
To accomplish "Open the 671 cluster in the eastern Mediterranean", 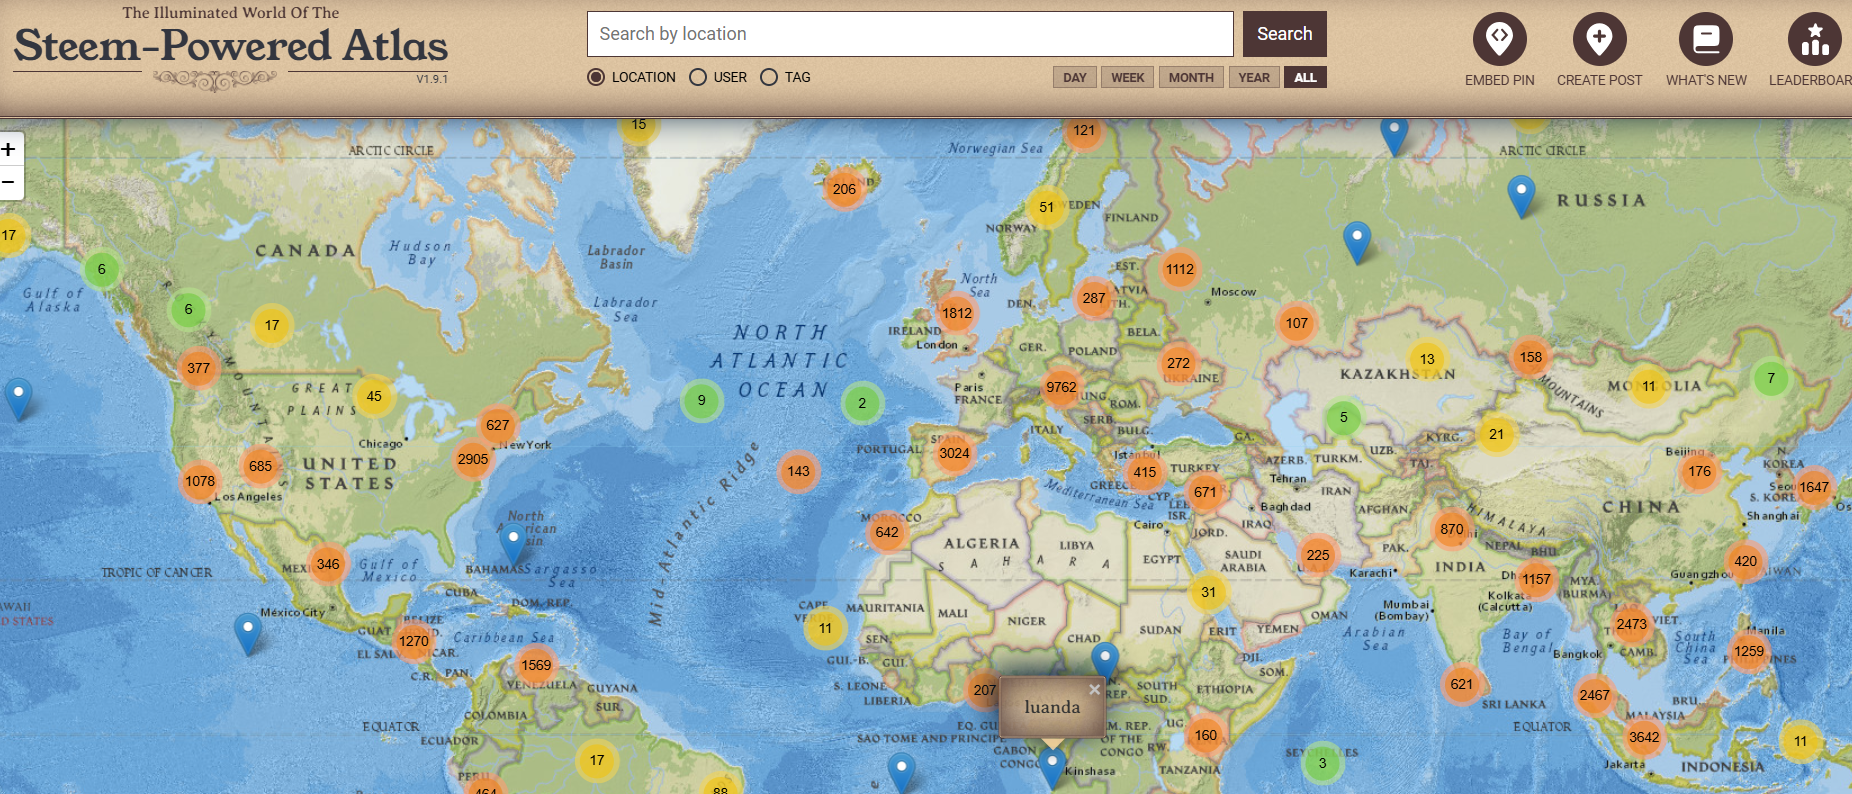I will click(x=1205, y=492).
